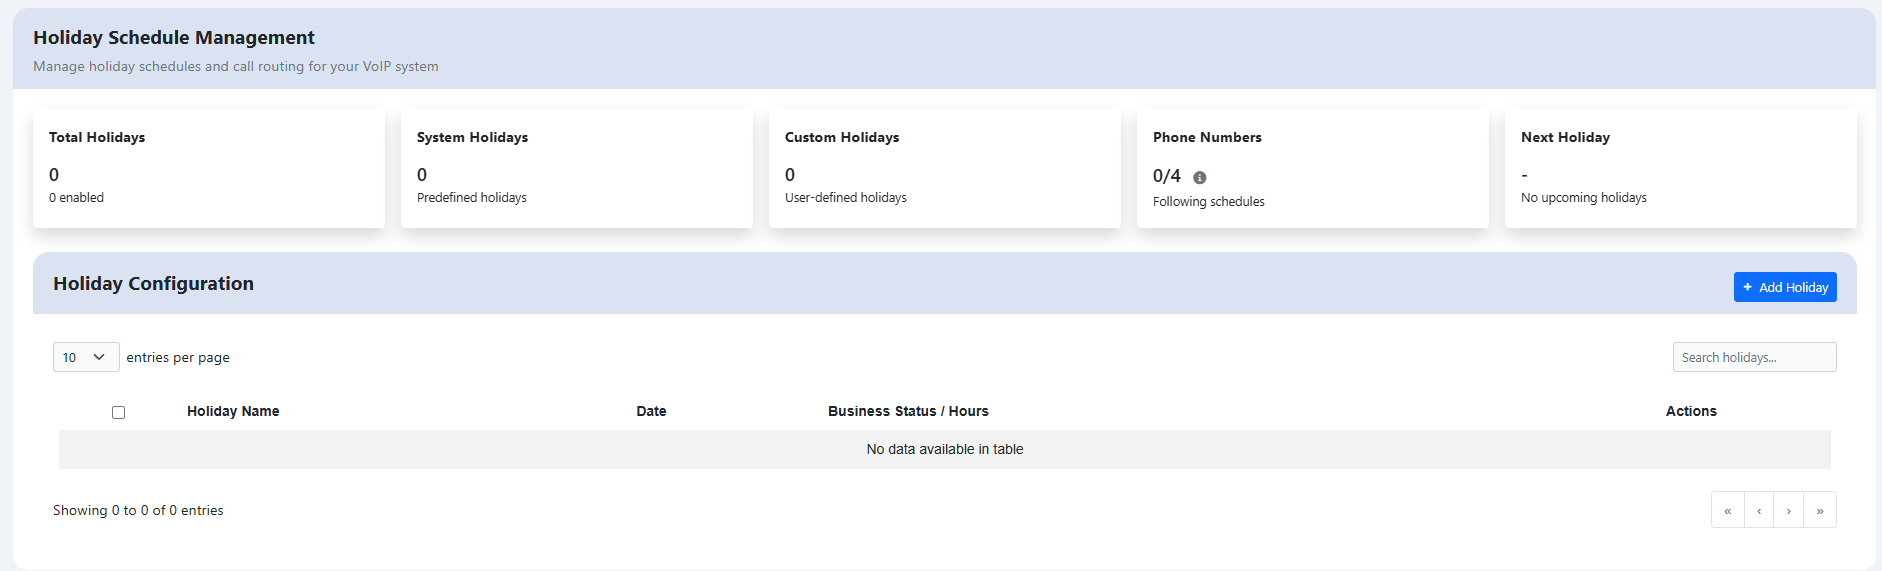Viewport: 1882px width, 571px height.
Task: Click the Holiday Configuration section heading
Action: pyautogui.click(x=154, y=284)
